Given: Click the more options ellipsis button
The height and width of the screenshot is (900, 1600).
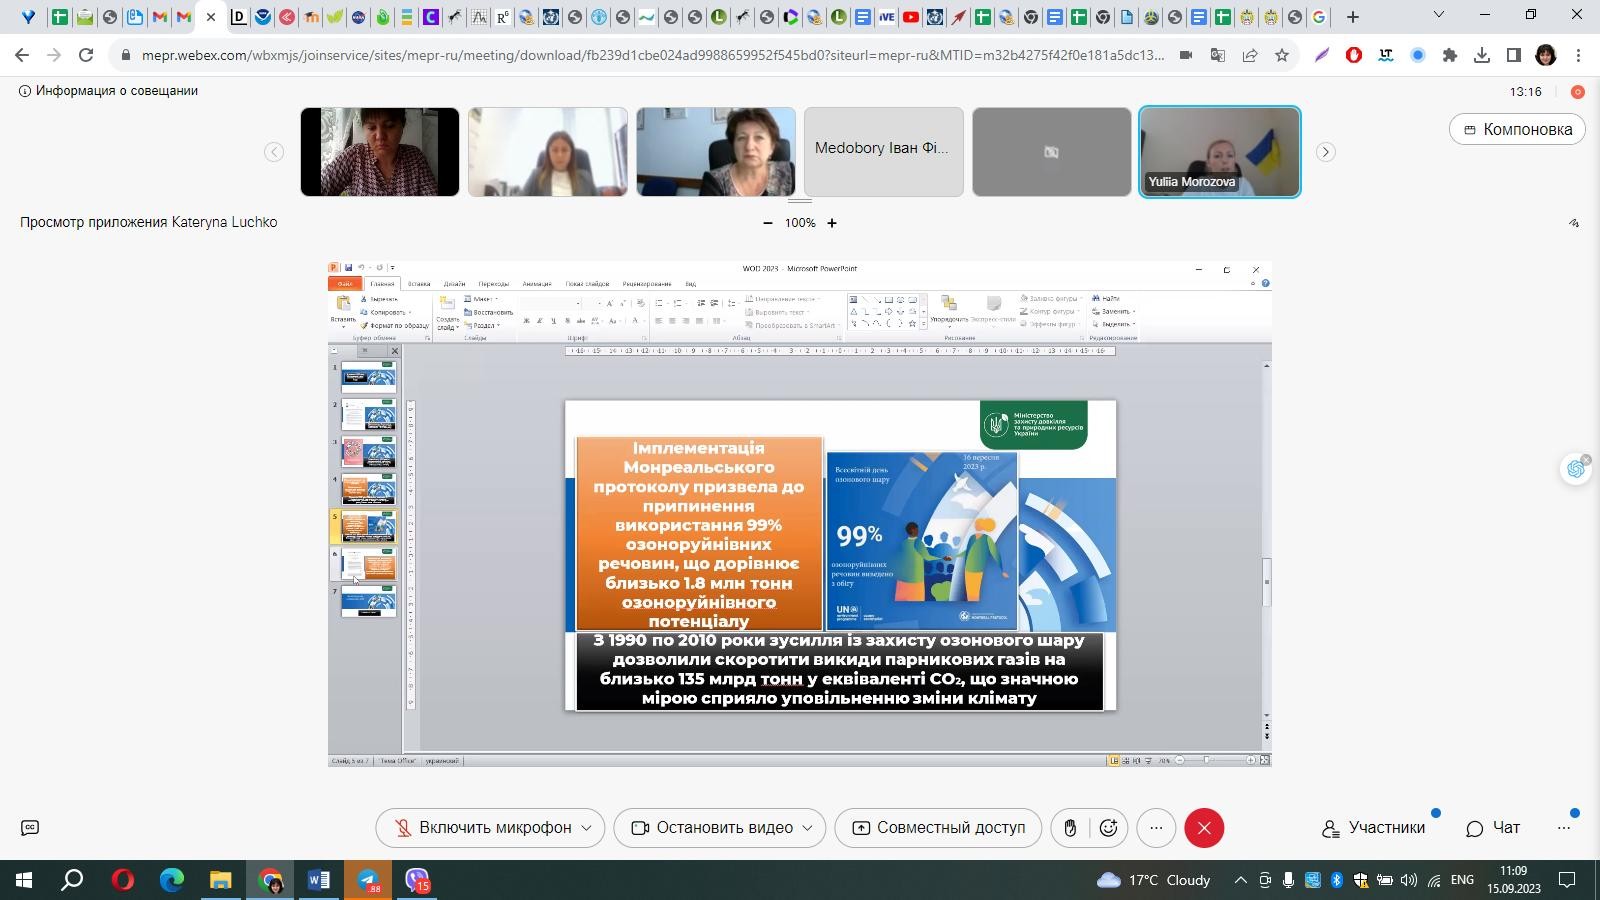Looking at the screenshot, I should [x=1156, y=828].
